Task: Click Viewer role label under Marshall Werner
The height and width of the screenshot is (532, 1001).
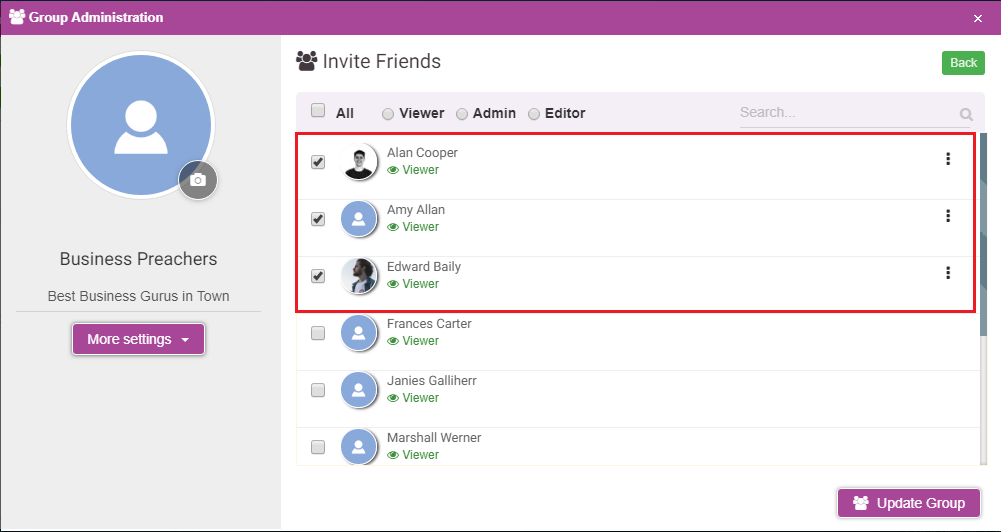Action: click(x=421, y=455)
